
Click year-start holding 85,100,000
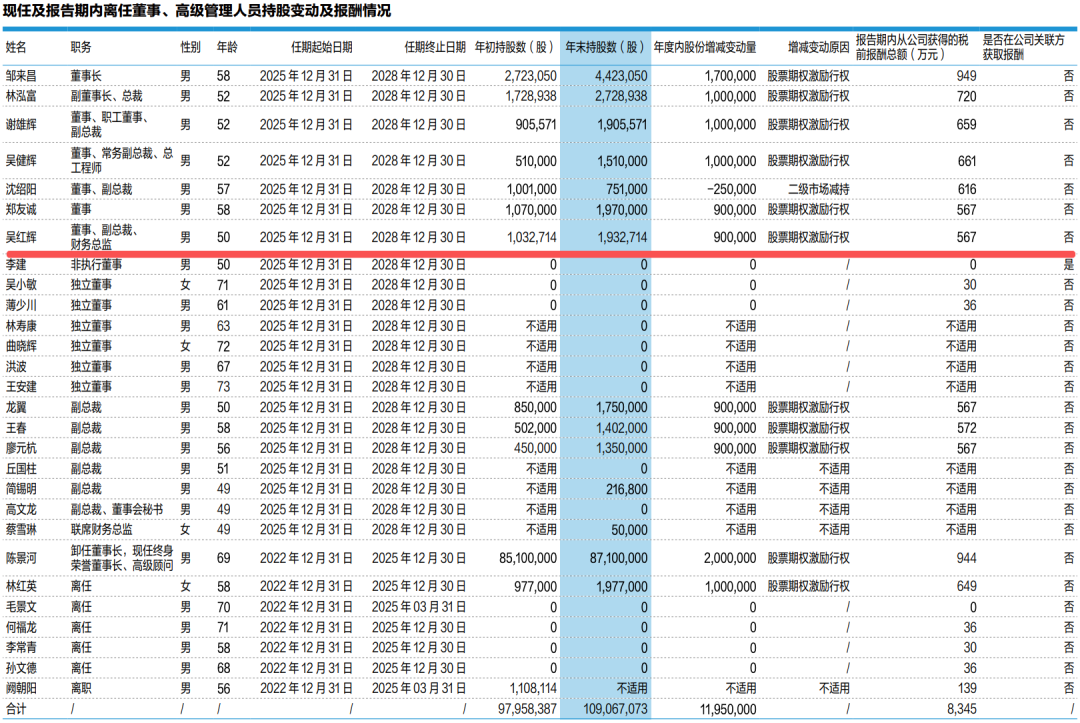coord(528,558)
